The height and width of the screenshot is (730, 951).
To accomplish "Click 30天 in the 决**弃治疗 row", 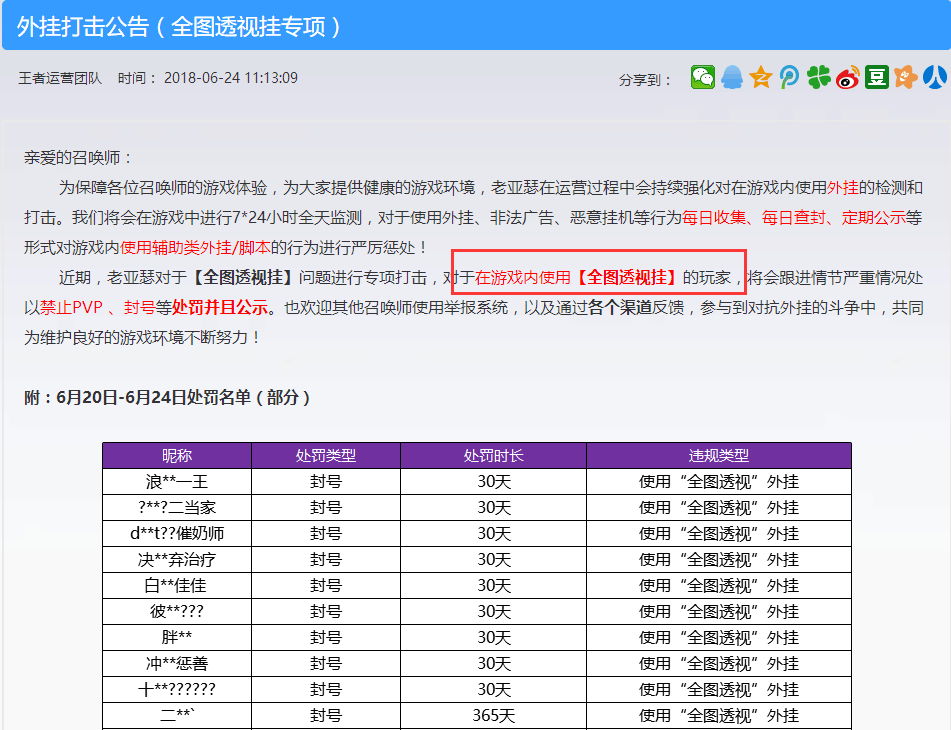I will pos(493,560).
